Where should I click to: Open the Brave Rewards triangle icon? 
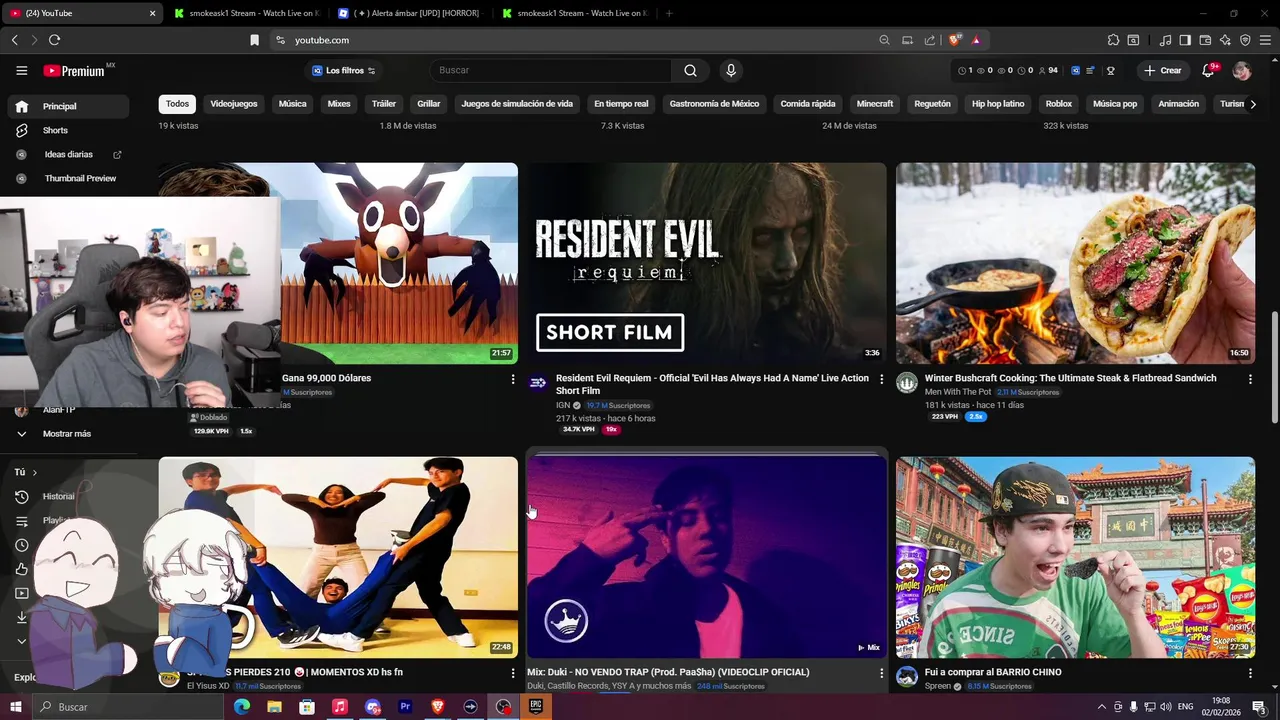click(x=975, y=40)
